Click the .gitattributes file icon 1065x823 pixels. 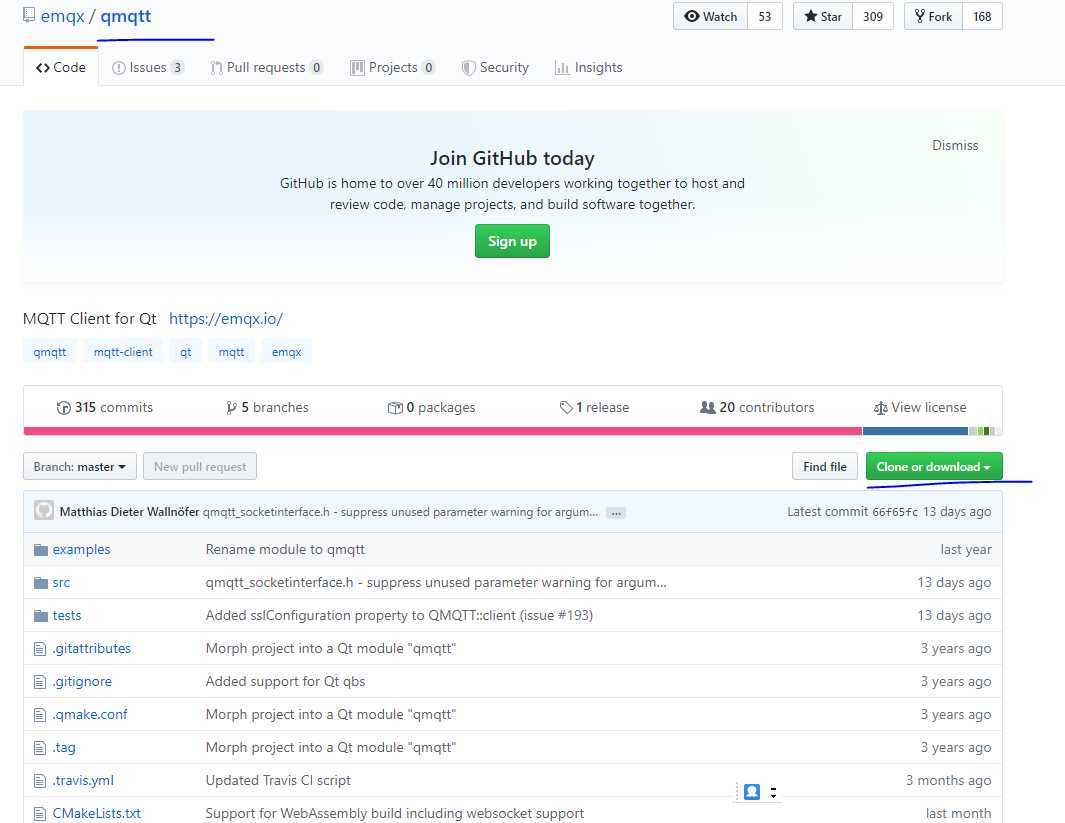40,649
